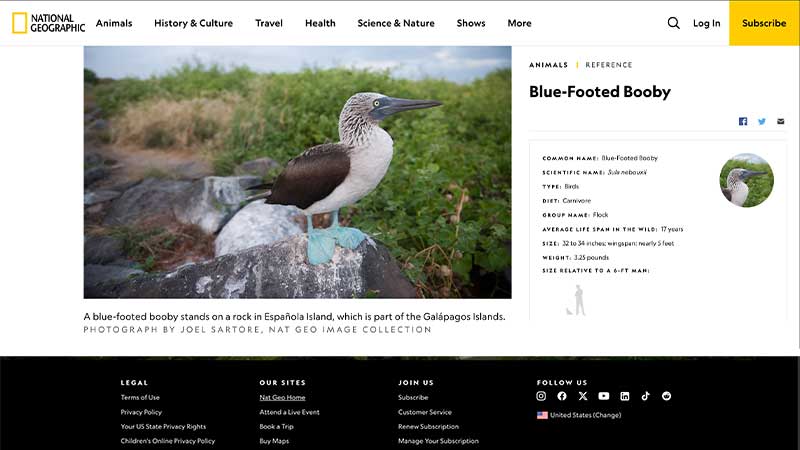This screenshot has height=450, width=800.
Task: Open the search magnifier icon
Action: 673,23
